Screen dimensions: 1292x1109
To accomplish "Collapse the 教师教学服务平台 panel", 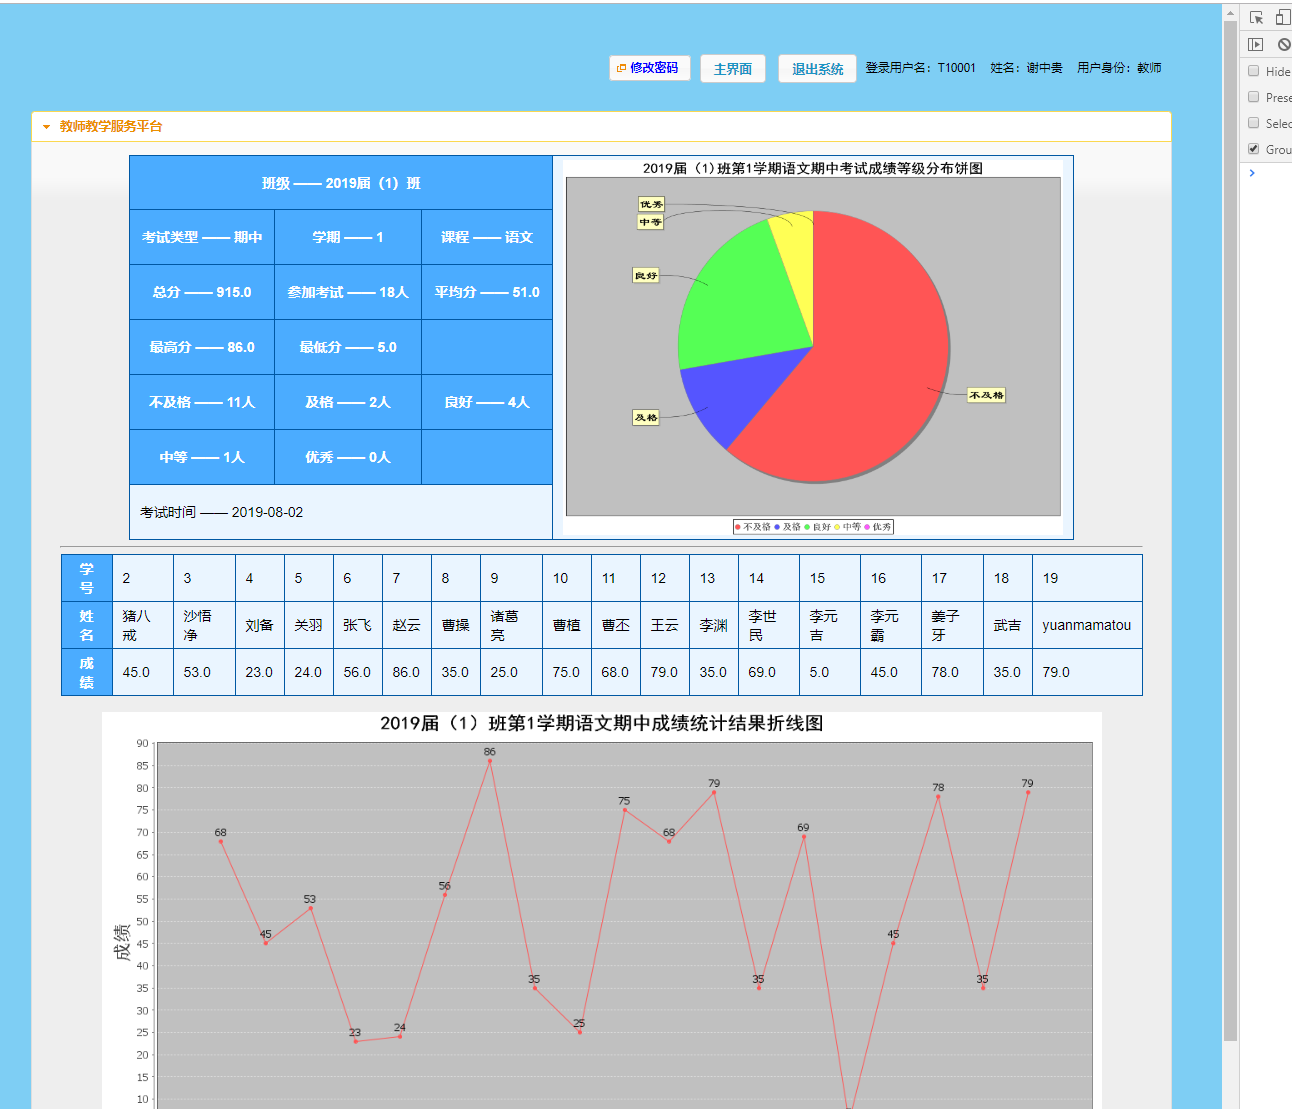I will coord(47,127).
